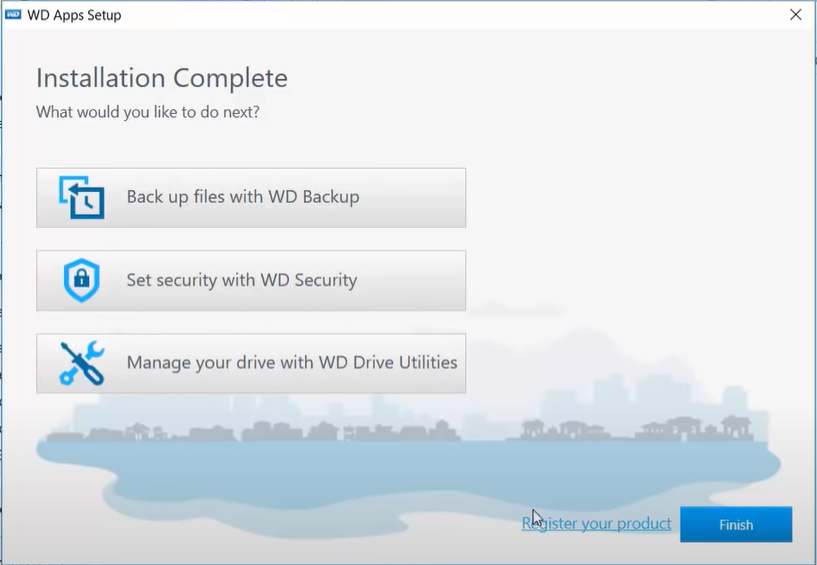This screenshot has width=817, height=565.
Task: Launch Set security with WD Security
Action: (251, 280)
